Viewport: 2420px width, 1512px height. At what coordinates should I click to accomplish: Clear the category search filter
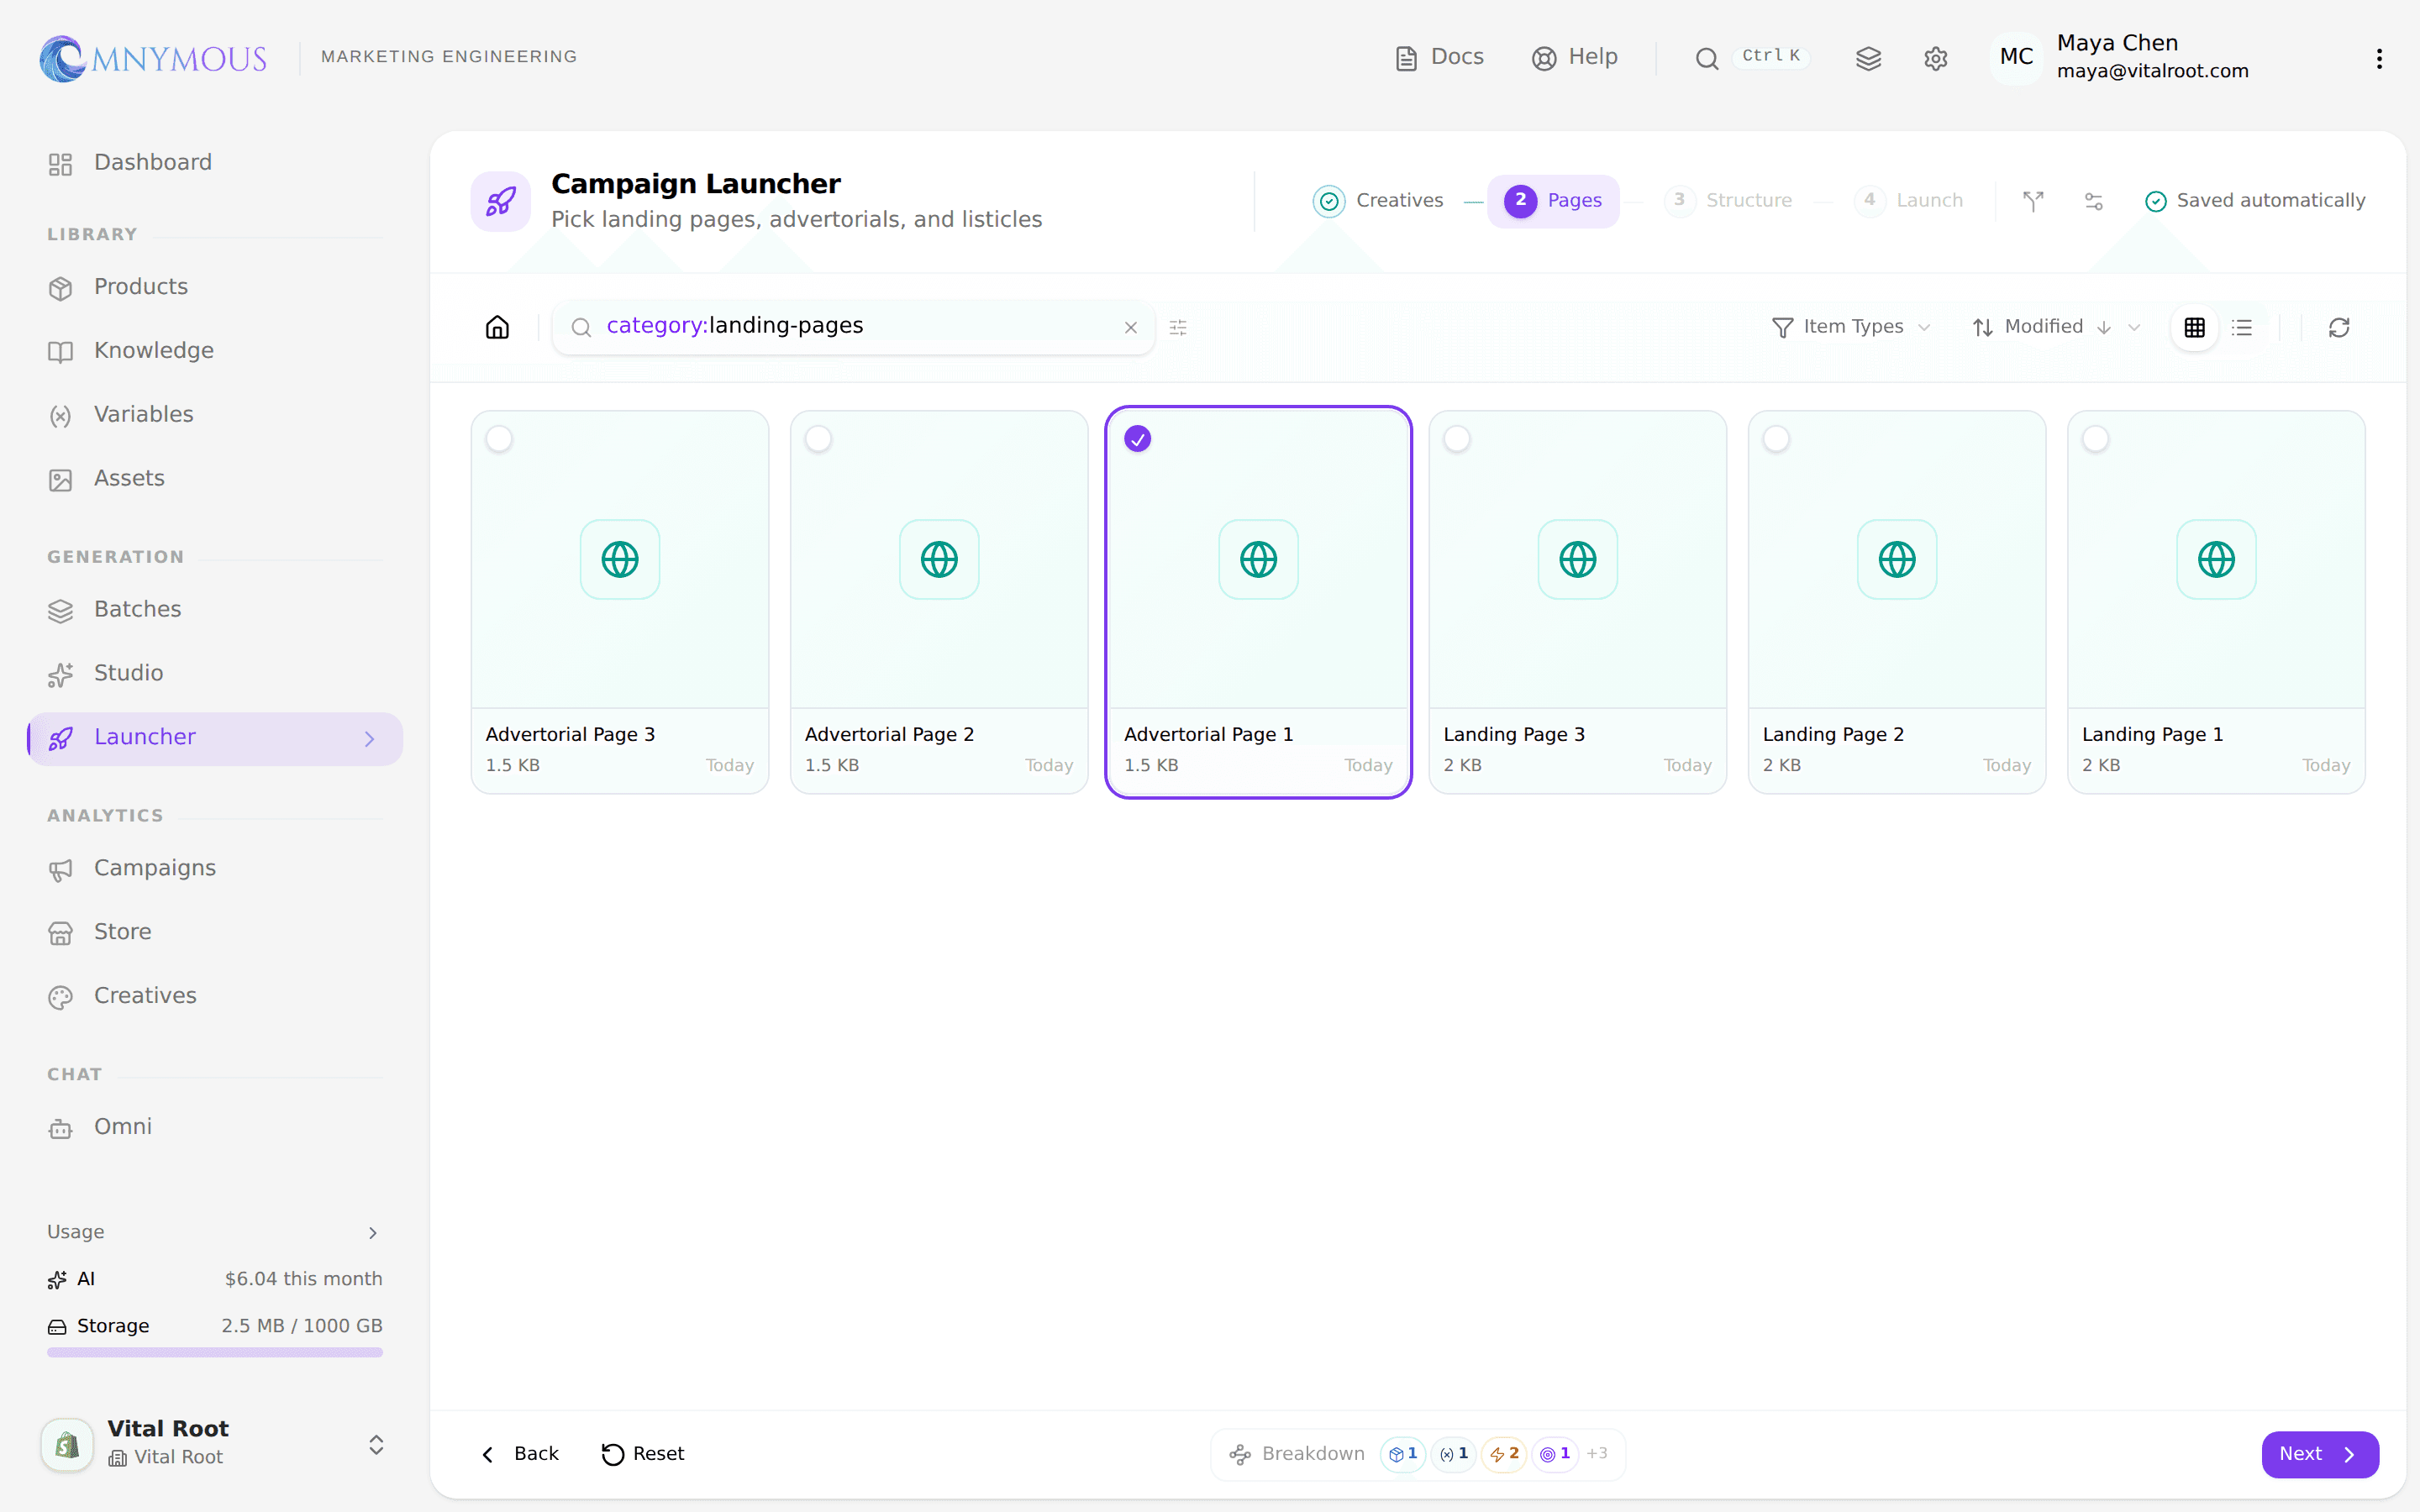click(x=1131, y=328)
